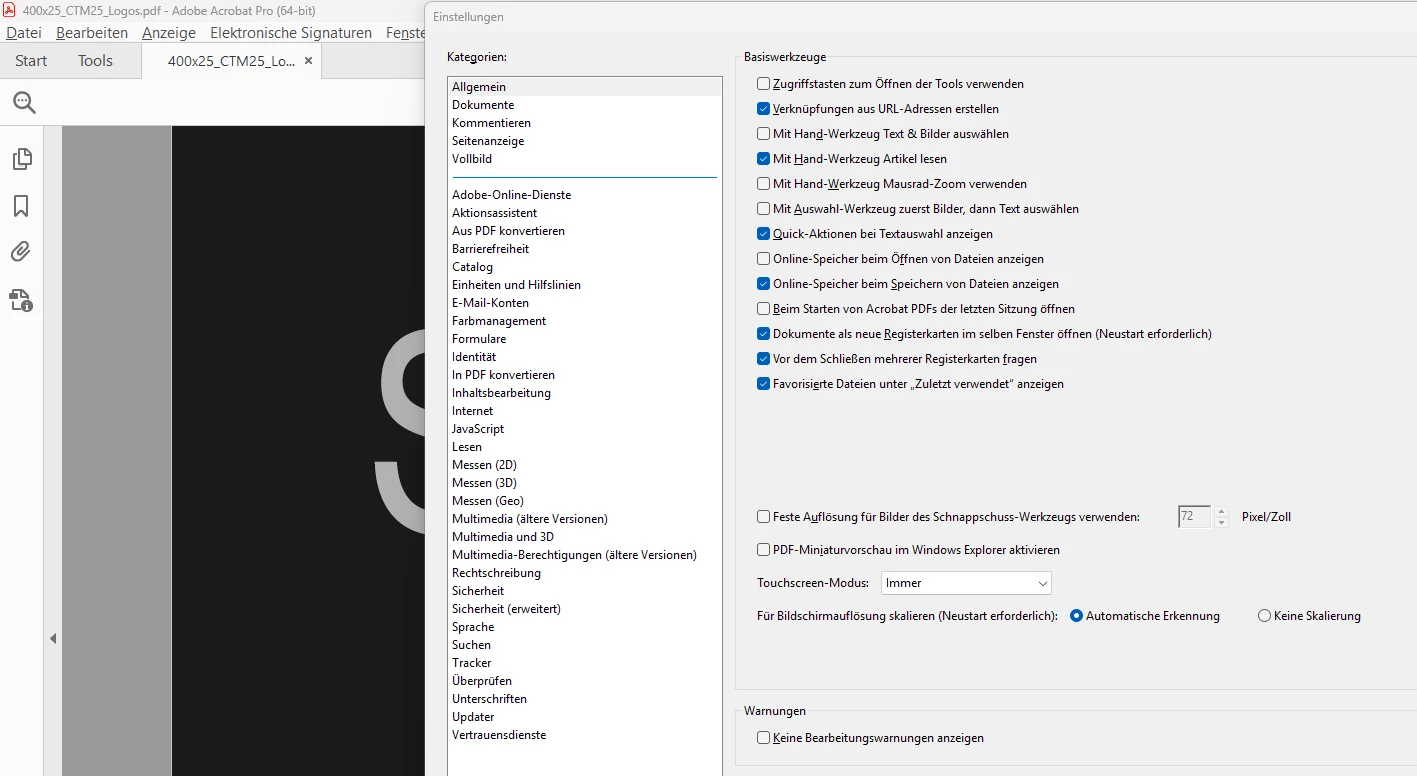Select the Aktionsassistent category
Screen dimensions: 1417x776
tap(585, 213)
